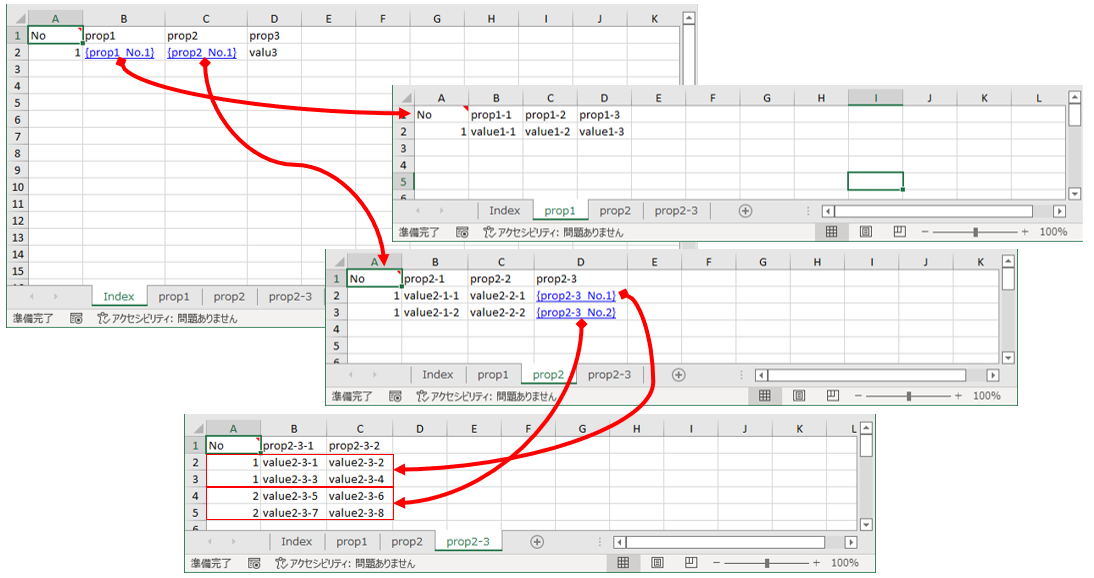This screenshot has height=578, width=1094.
Task: Select Page Break Preview icon in prop1 window
Action: tap(898, 230)
